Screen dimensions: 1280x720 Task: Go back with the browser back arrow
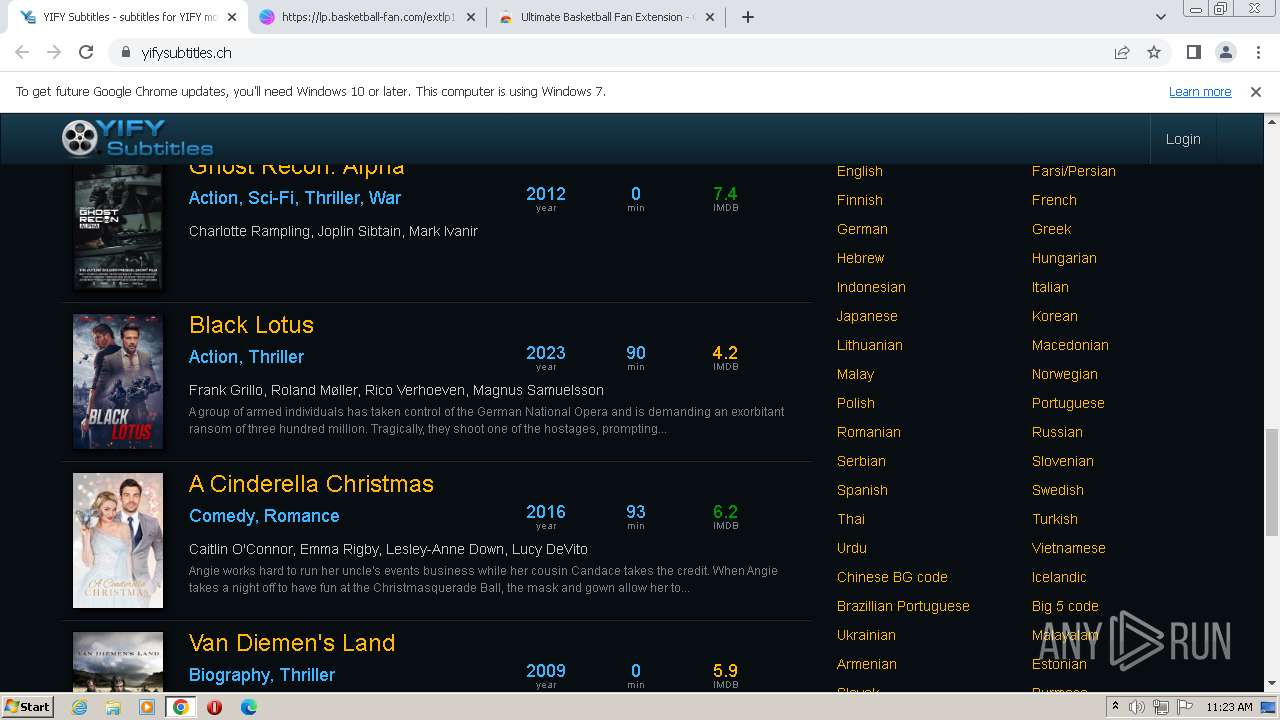pyautogui.click(x=22, y=52)
